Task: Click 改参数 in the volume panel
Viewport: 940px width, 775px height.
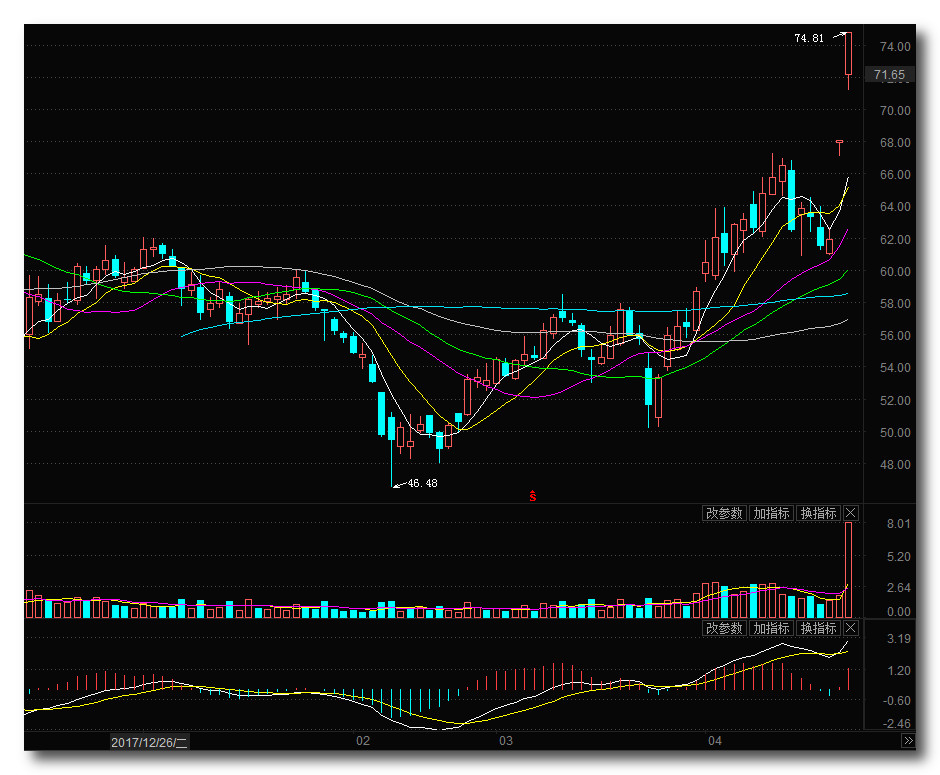Action: [724, 513]
